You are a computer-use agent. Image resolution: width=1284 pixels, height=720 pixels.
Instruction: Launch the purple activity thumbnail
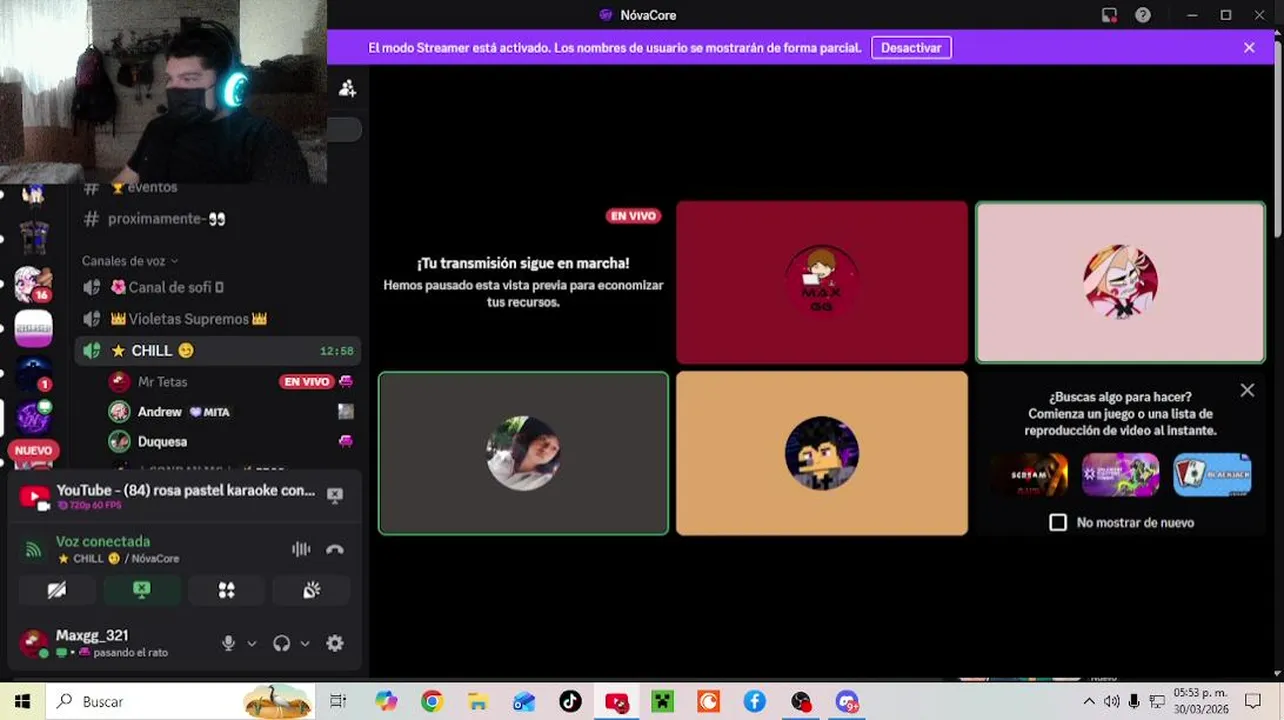pyautogui.click(x=1121, y=475)
